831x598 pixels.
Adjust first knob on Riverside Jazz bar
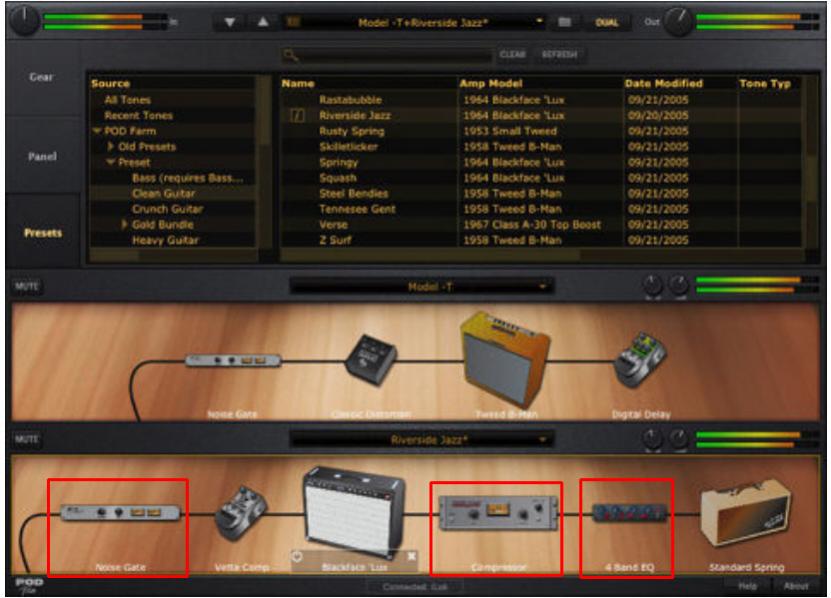pos(653,439)
